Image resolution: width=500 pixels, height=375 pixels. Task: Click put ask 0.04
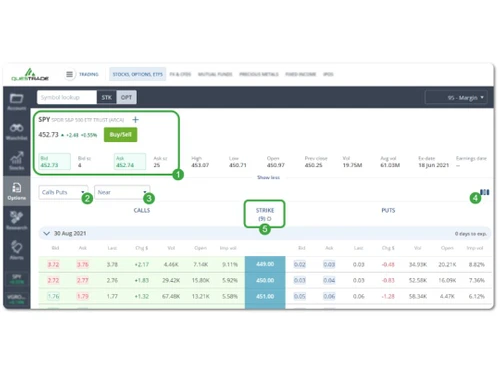(329, 281)
